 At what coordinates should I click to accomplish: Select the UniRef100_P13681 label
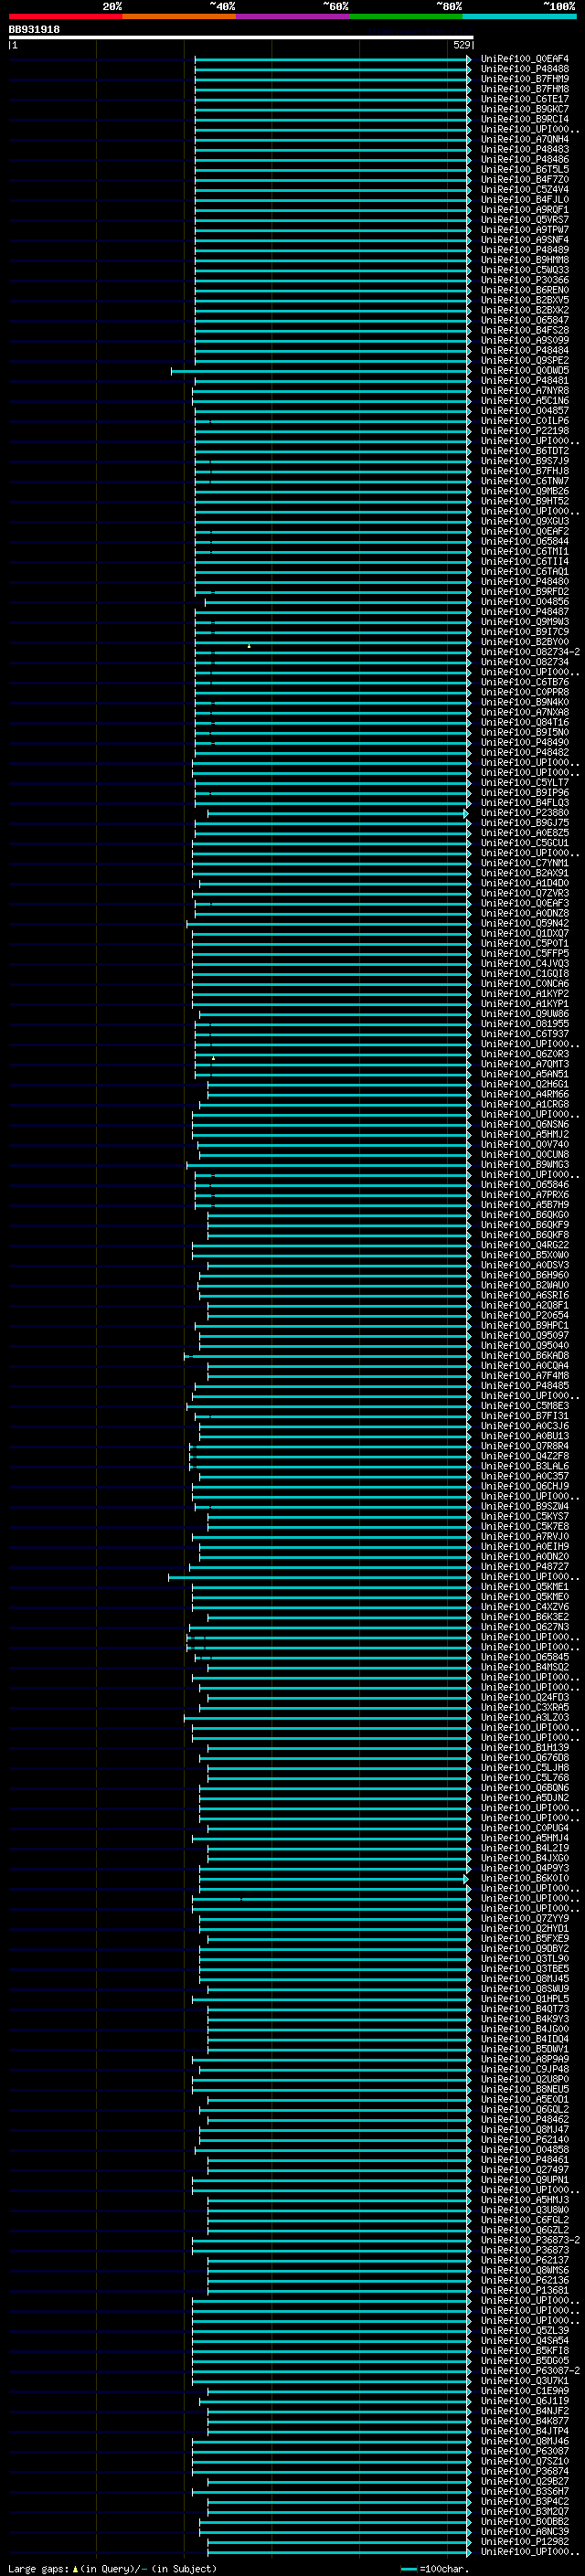coord(524,2290)
